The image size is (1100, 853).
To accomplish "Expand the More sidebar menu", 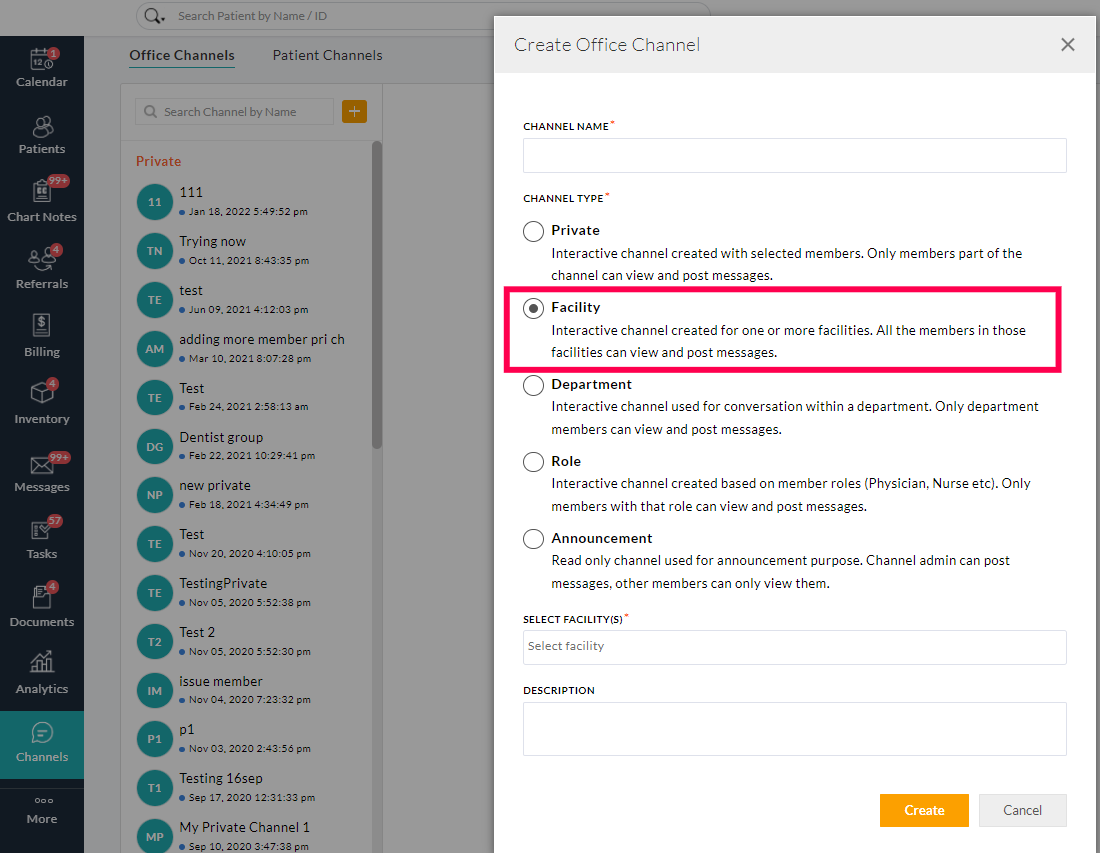I will click(x=41, y=809).
